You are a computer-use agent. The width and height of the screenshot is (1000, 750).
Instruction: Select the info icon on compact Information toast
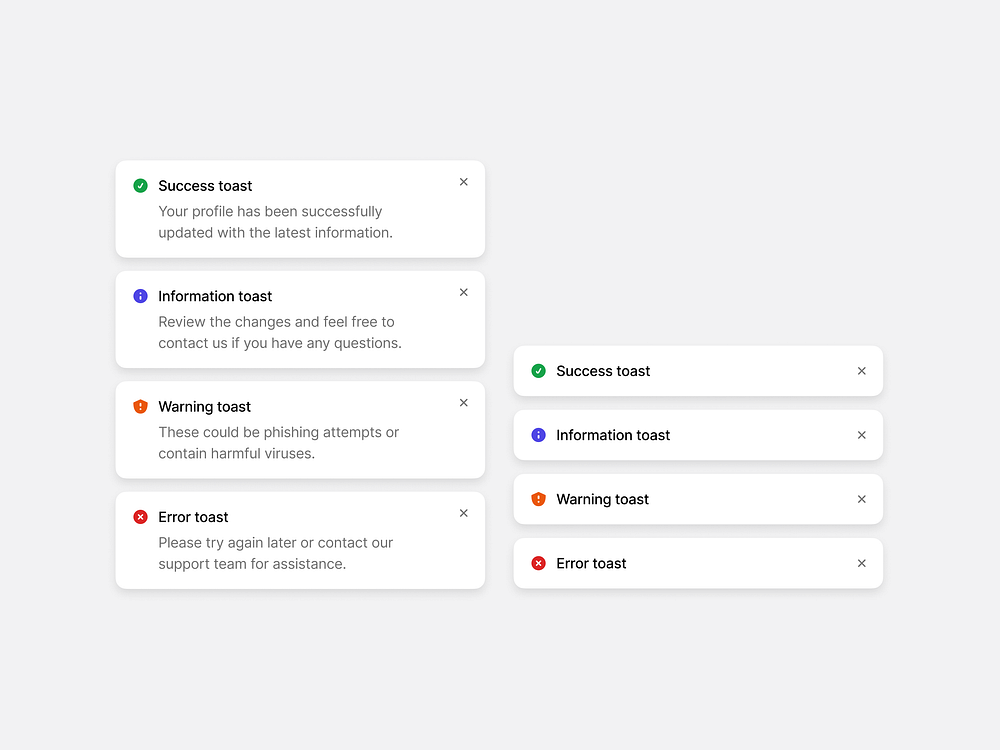(x=538, y=435)
